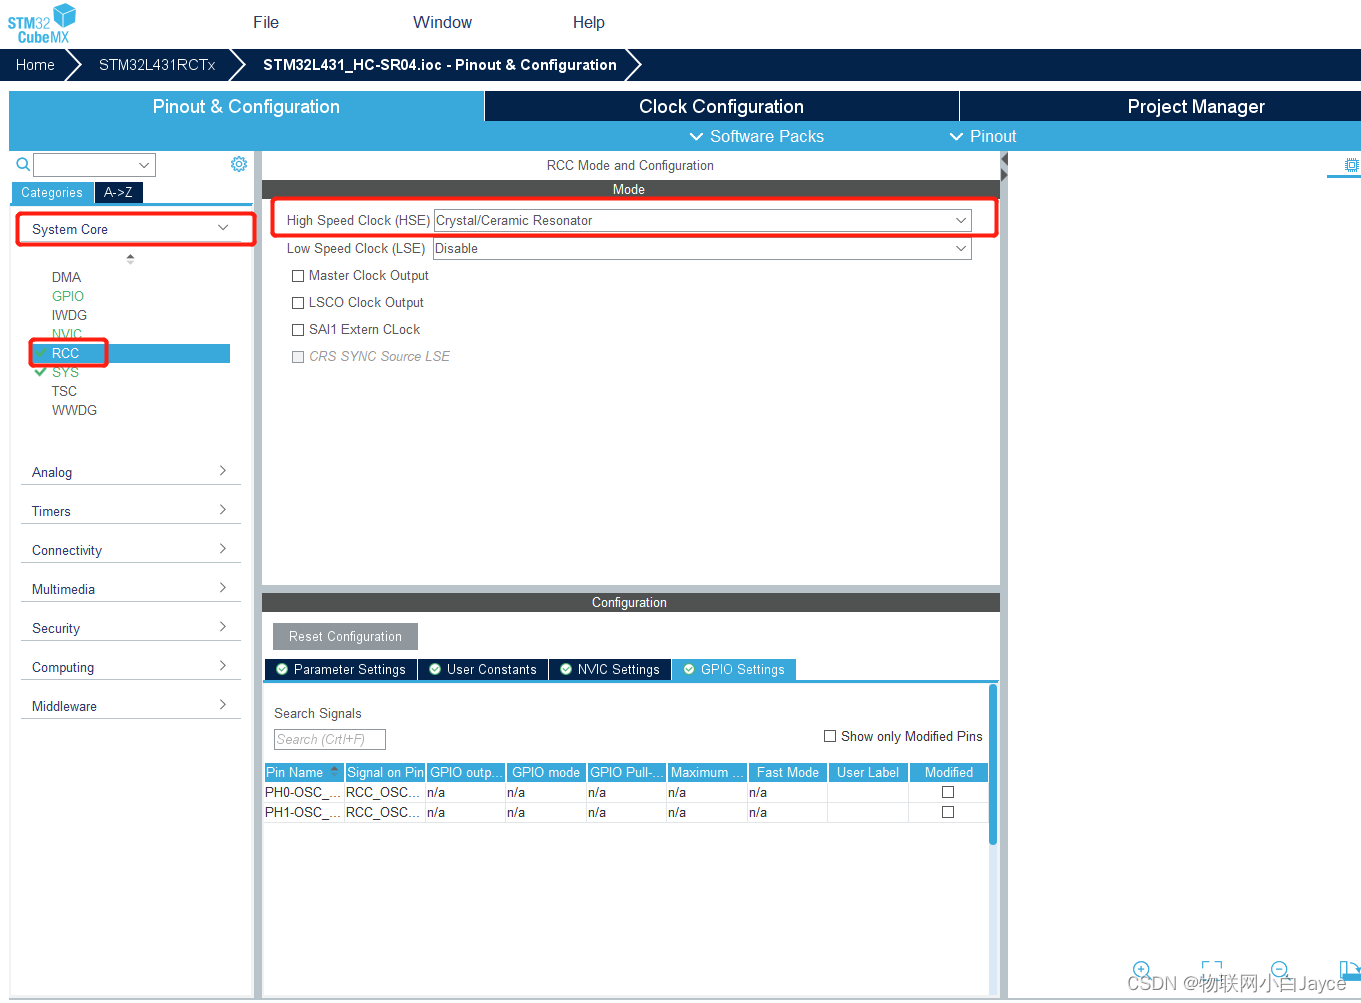Screen dimensions: 1361x1003
Task: Select the Categories tab
Action: click(x=52, y=192)
